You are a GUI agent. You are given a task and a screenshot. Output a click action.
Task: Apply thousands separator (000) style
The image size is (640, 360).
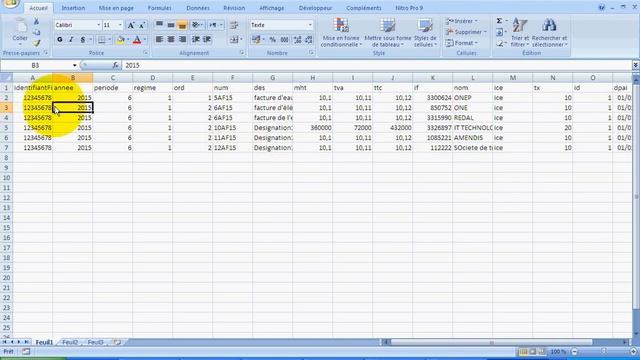click(x=284, y=39)
